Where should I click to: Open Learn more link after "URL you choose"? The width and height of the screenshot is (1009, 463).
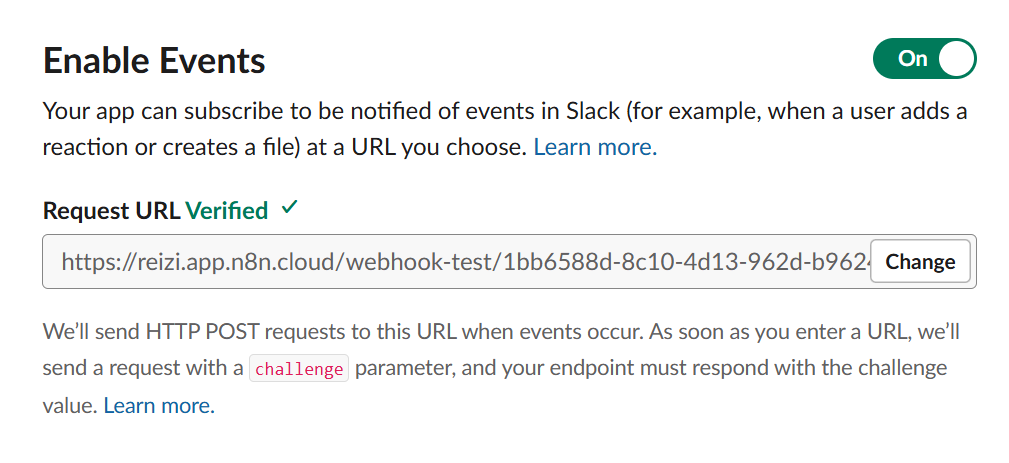pyautogui.click(x=595, y=148)
